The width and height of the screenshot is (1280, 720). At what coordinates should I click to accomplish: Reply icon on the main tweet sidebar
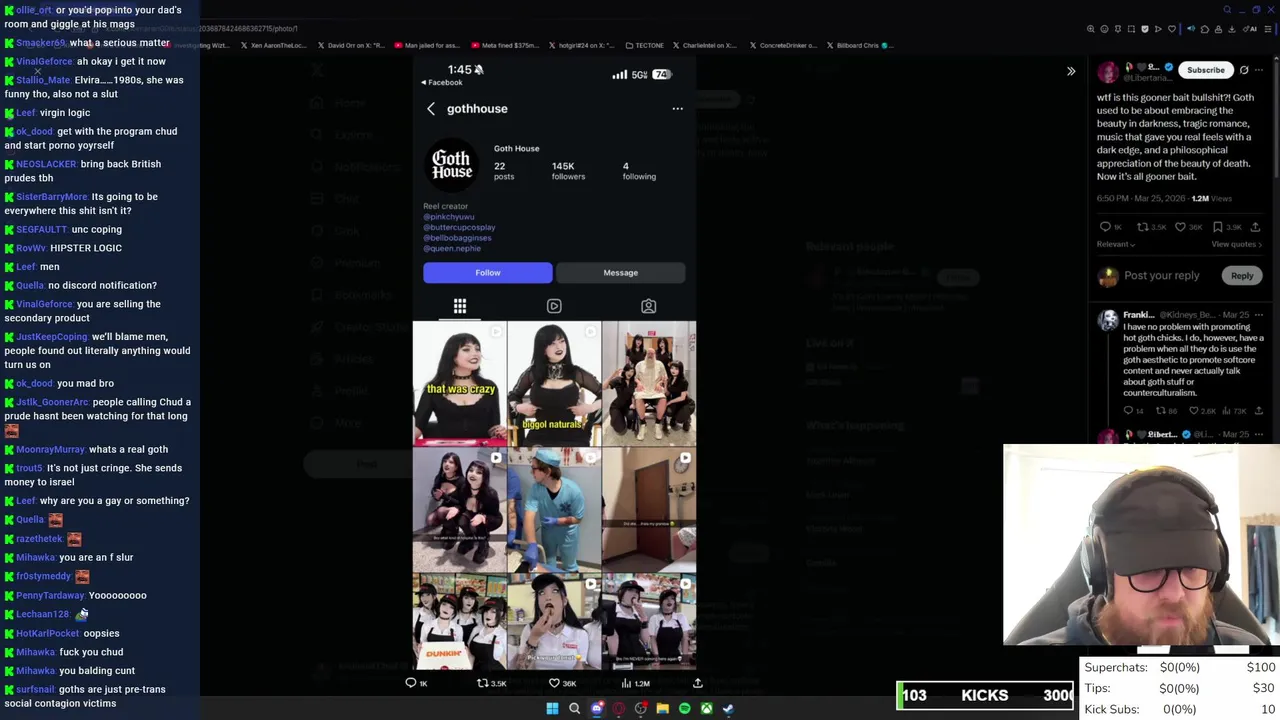[x=1110, y=227]
